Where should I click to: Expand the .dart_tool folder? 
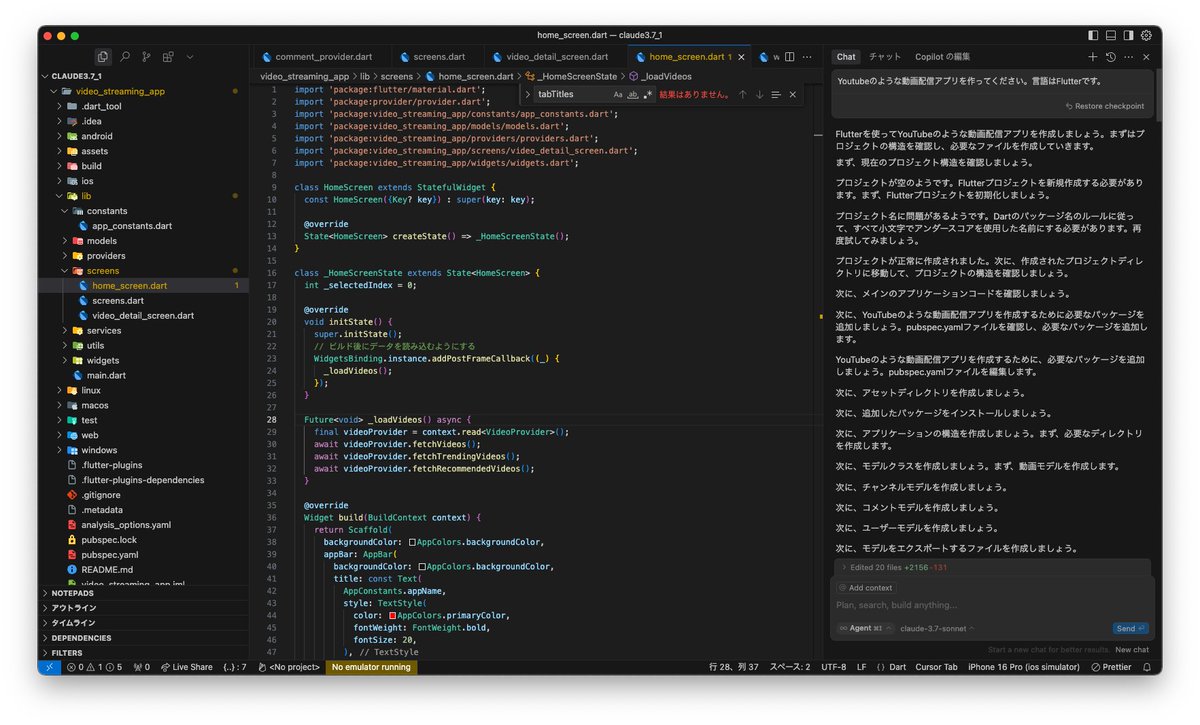[143, 106]
